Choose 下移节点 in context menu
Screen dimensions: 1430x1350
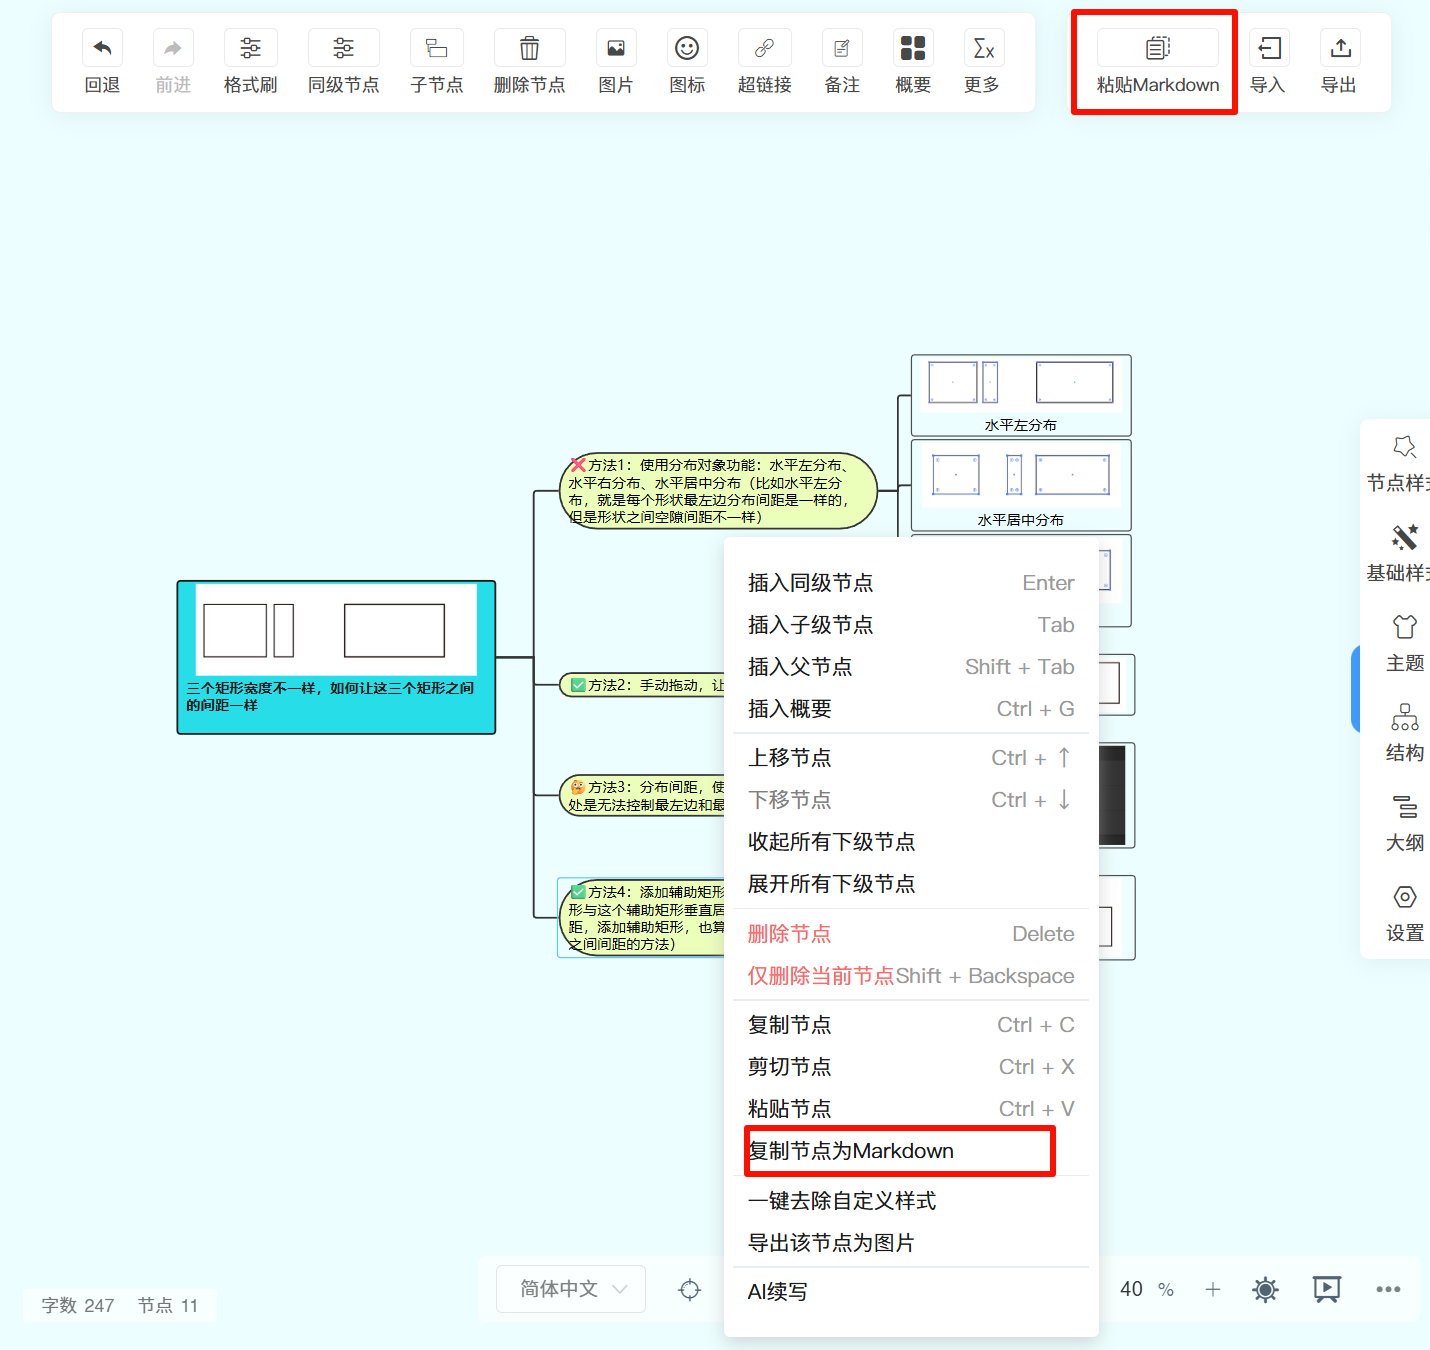point(911,800)
